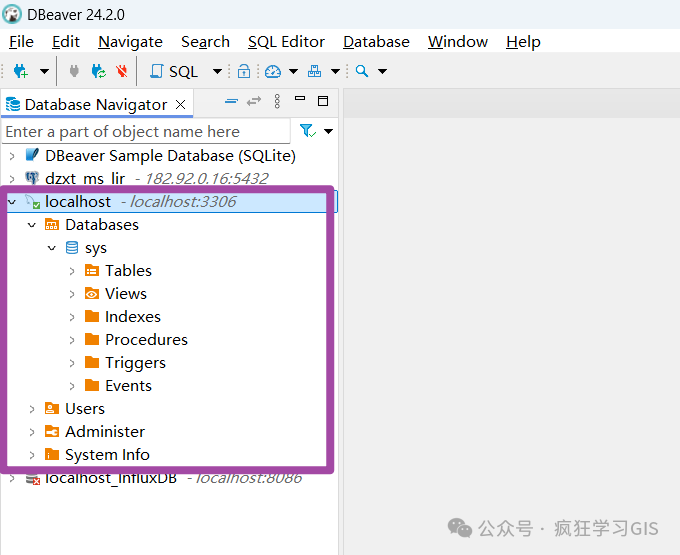Open the File menu
Screen dimensions: 680x555
click(21, 42)
